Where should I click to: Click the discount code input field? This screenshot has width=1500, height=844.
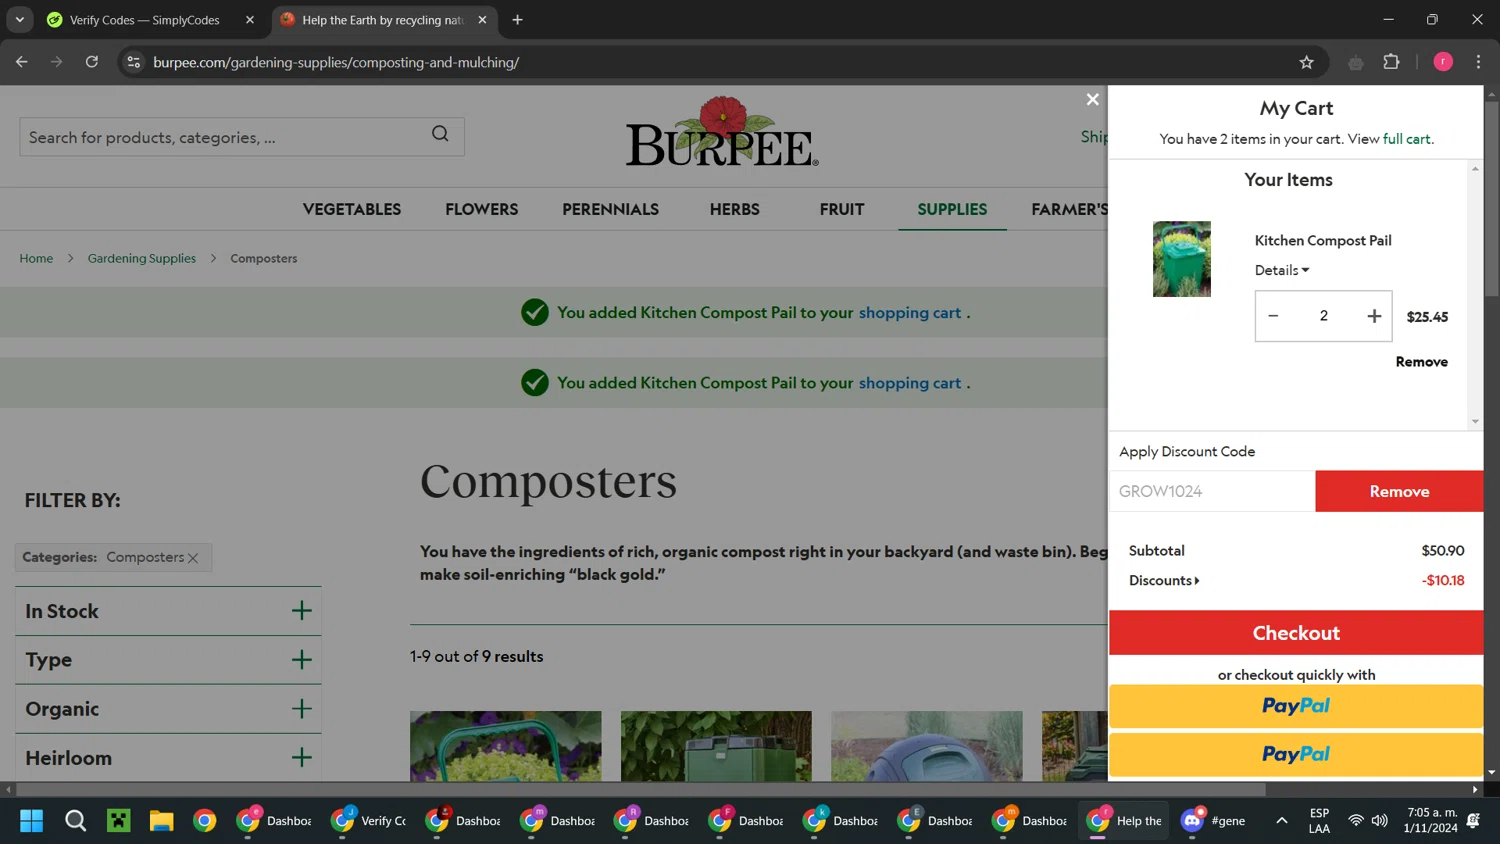tap(1211, 491)
